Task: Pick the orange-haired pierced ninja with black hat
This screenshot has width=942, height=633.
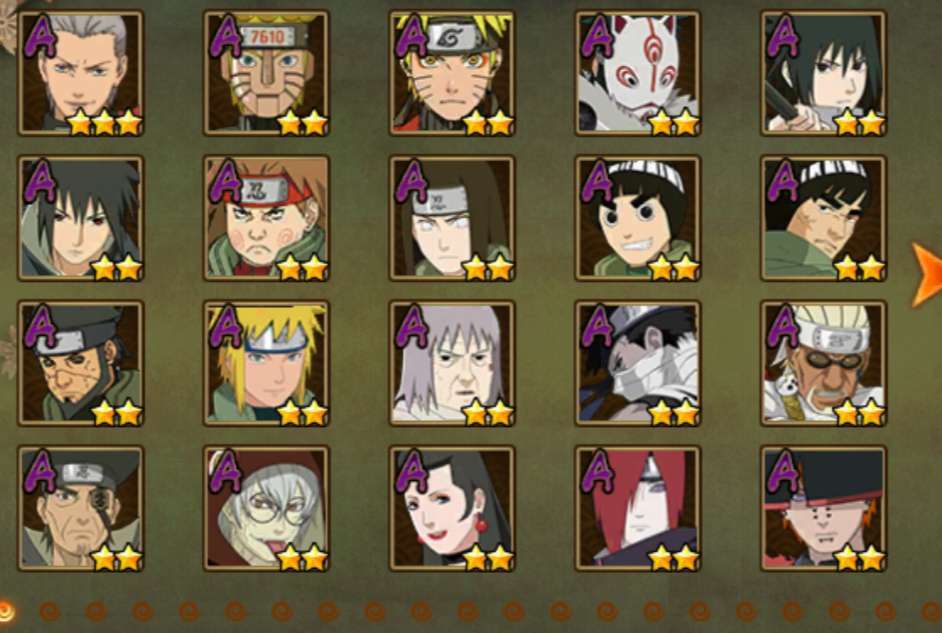Action: 823,508
